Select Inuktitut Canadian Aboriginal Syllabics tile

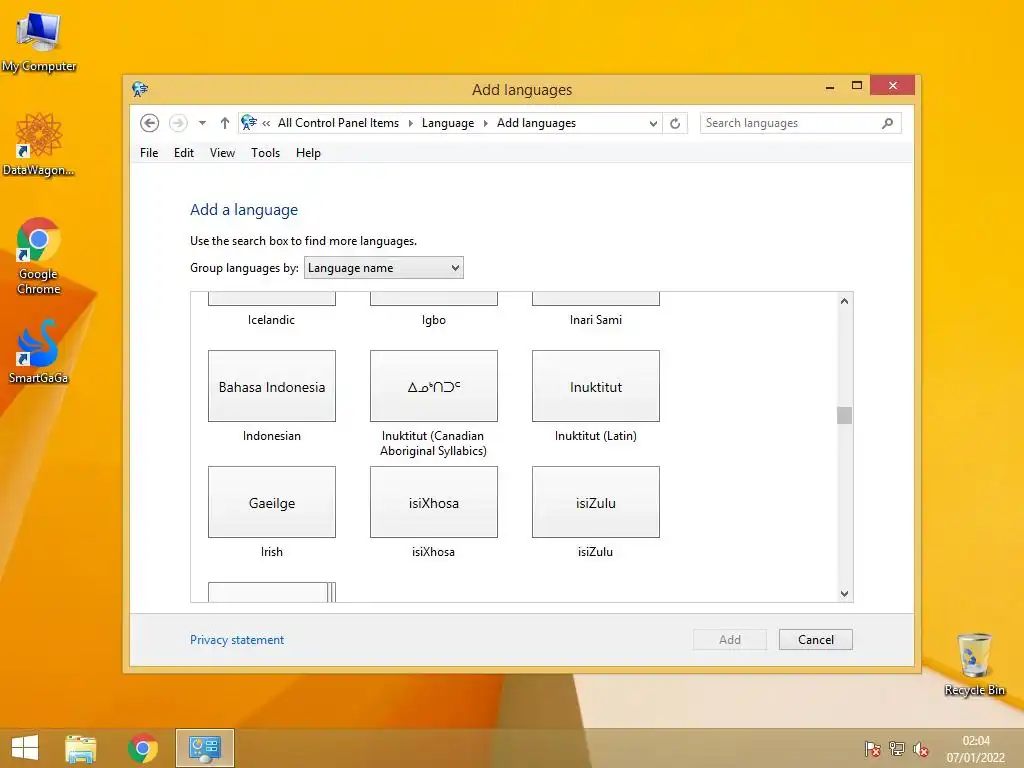(434, 386)
